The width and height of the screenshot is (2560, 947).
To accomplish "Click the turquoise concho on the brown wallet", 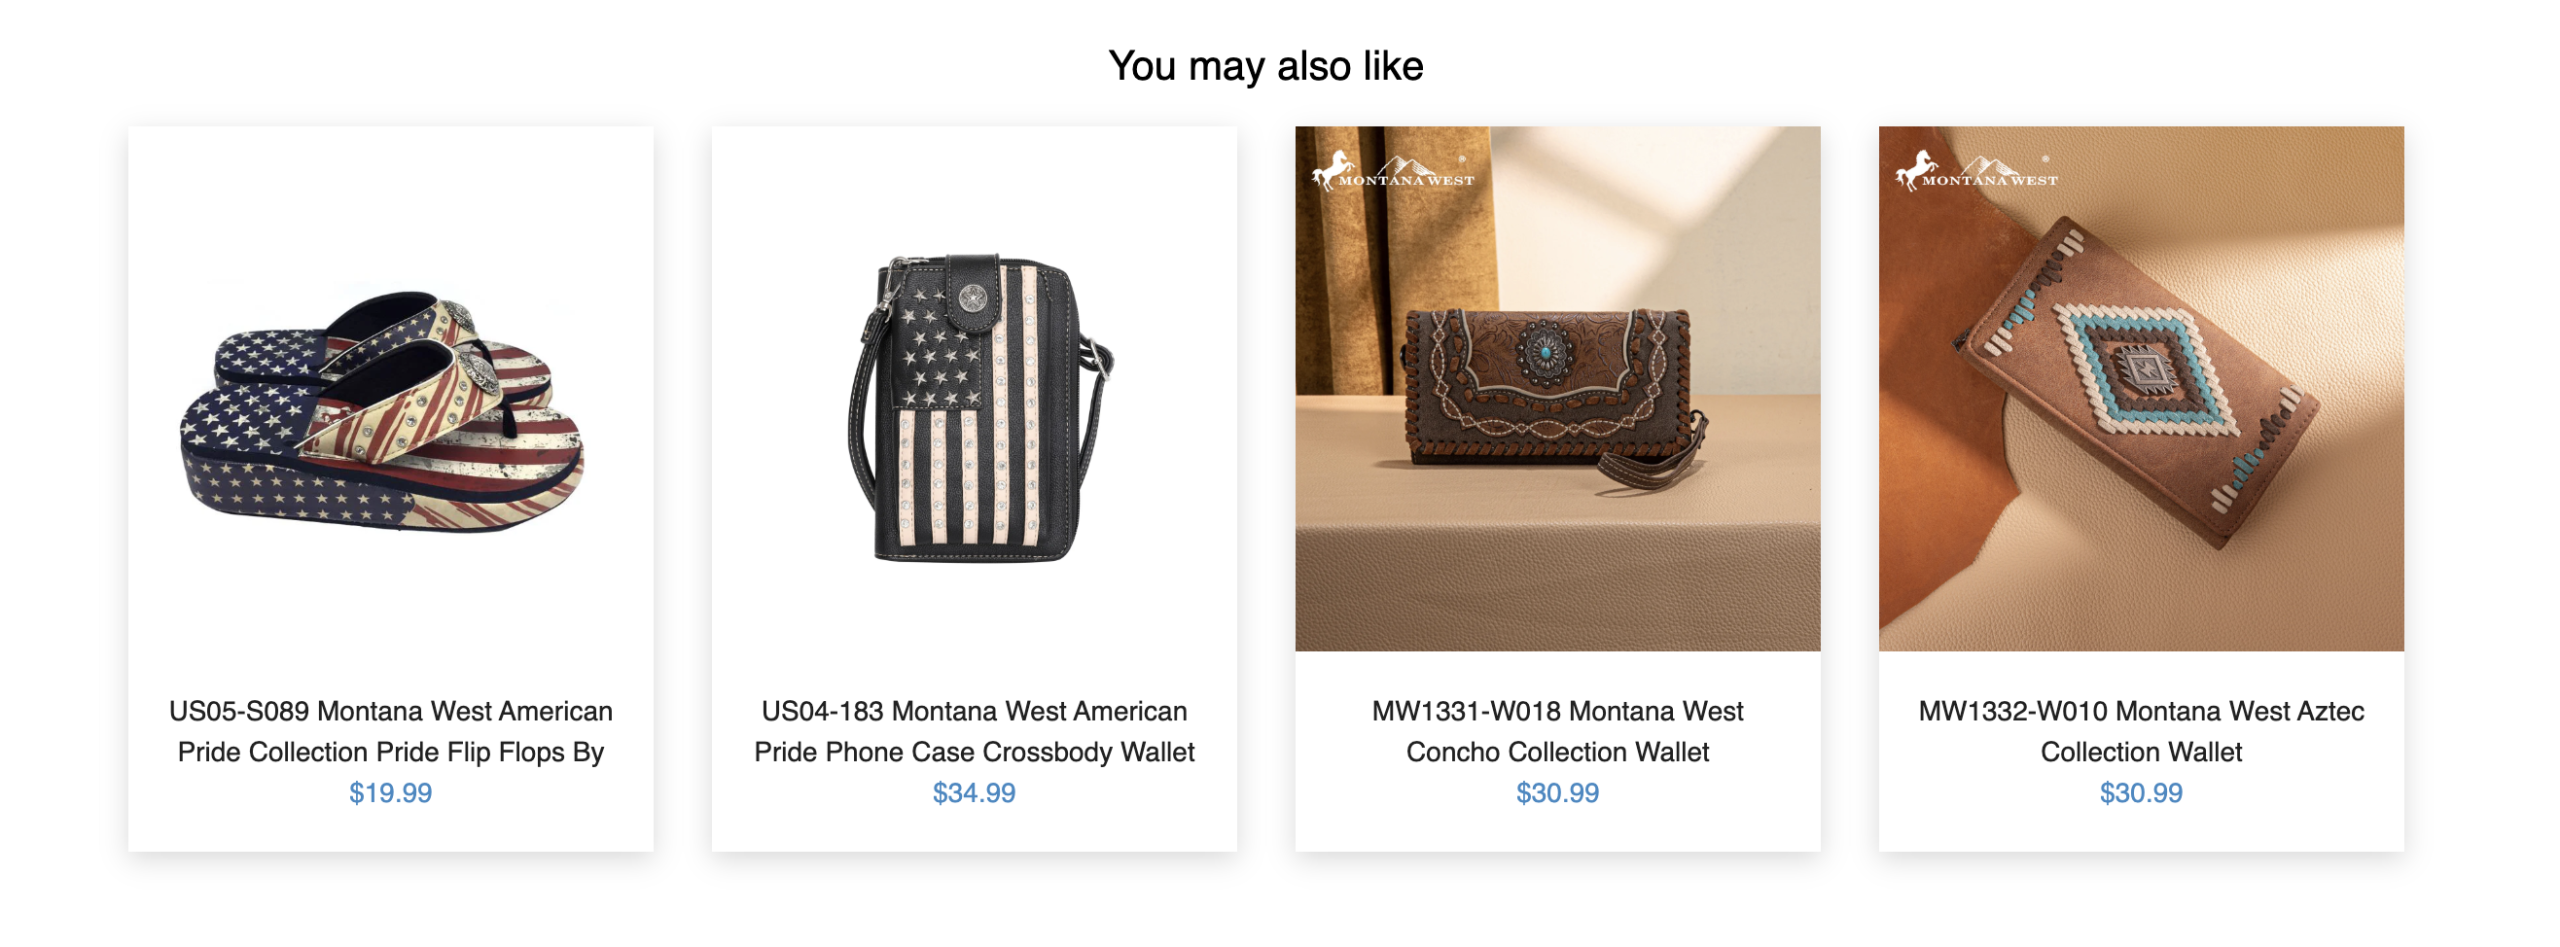I will pyautogui.click(x=1544, y=350).
